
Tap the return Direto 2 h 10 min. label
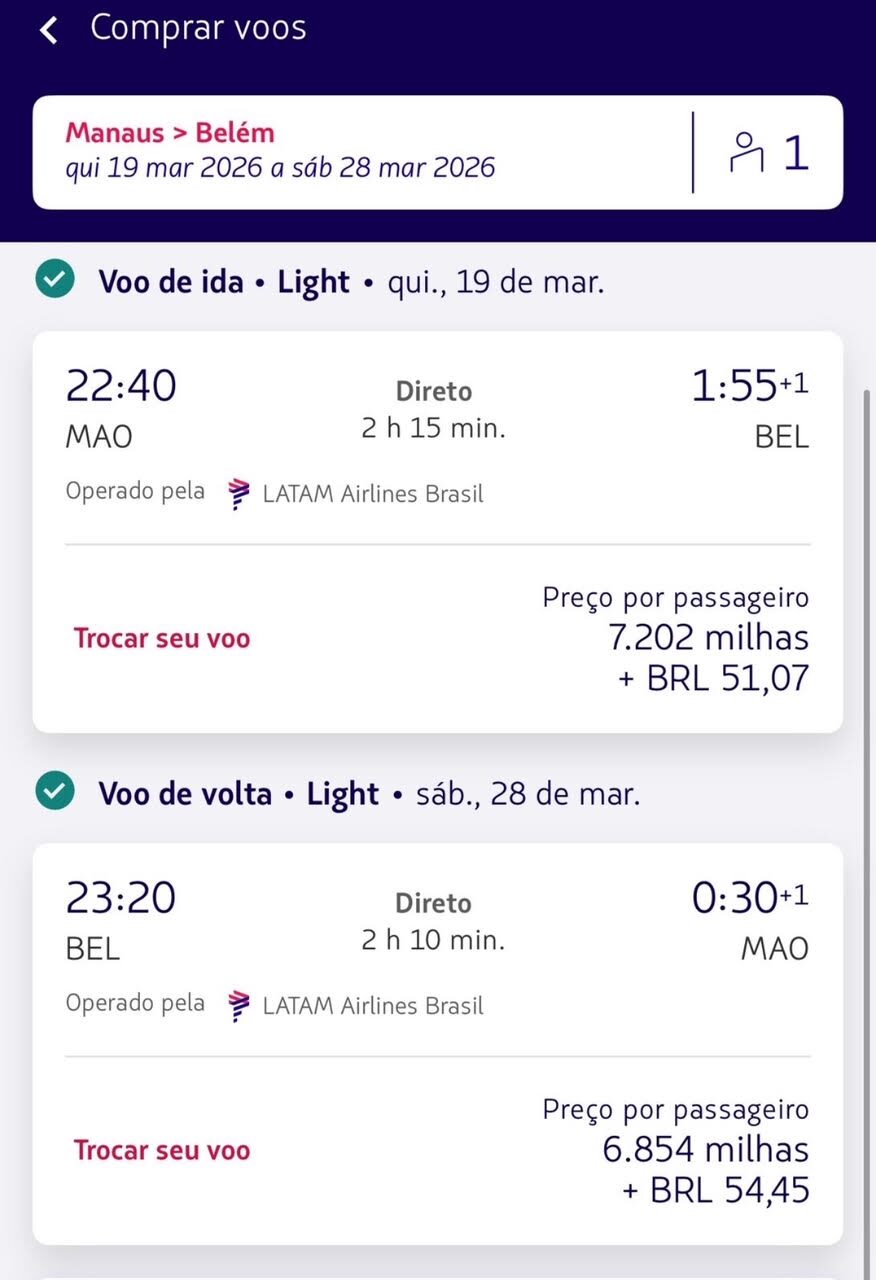click(x=433, y=921)
